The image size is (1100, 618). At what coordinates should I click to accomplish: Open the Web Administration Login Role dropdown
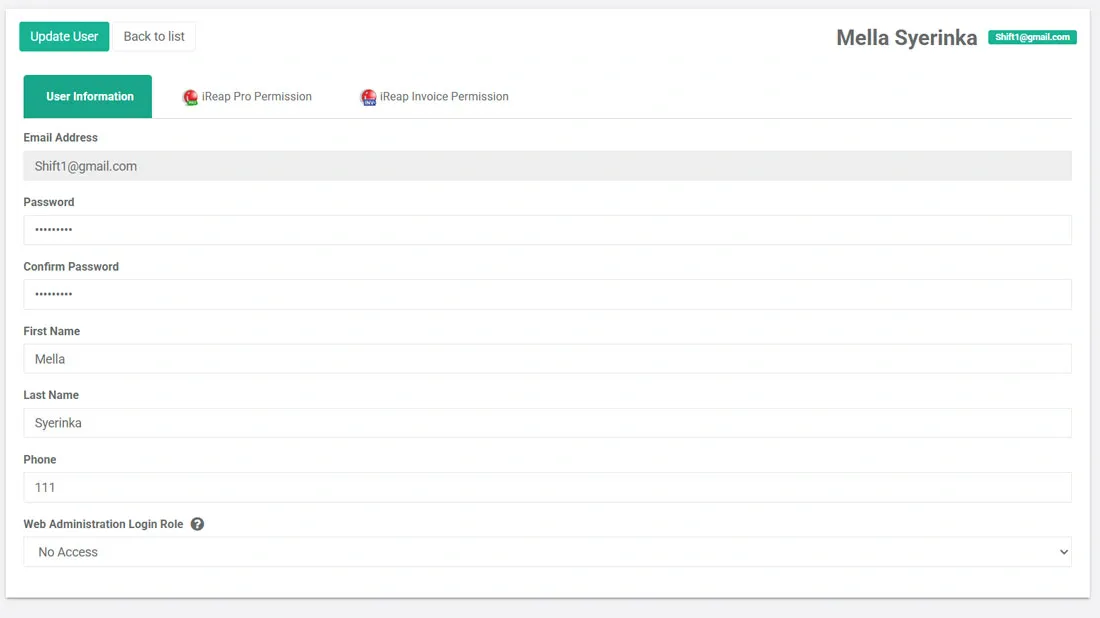point(548,551)
